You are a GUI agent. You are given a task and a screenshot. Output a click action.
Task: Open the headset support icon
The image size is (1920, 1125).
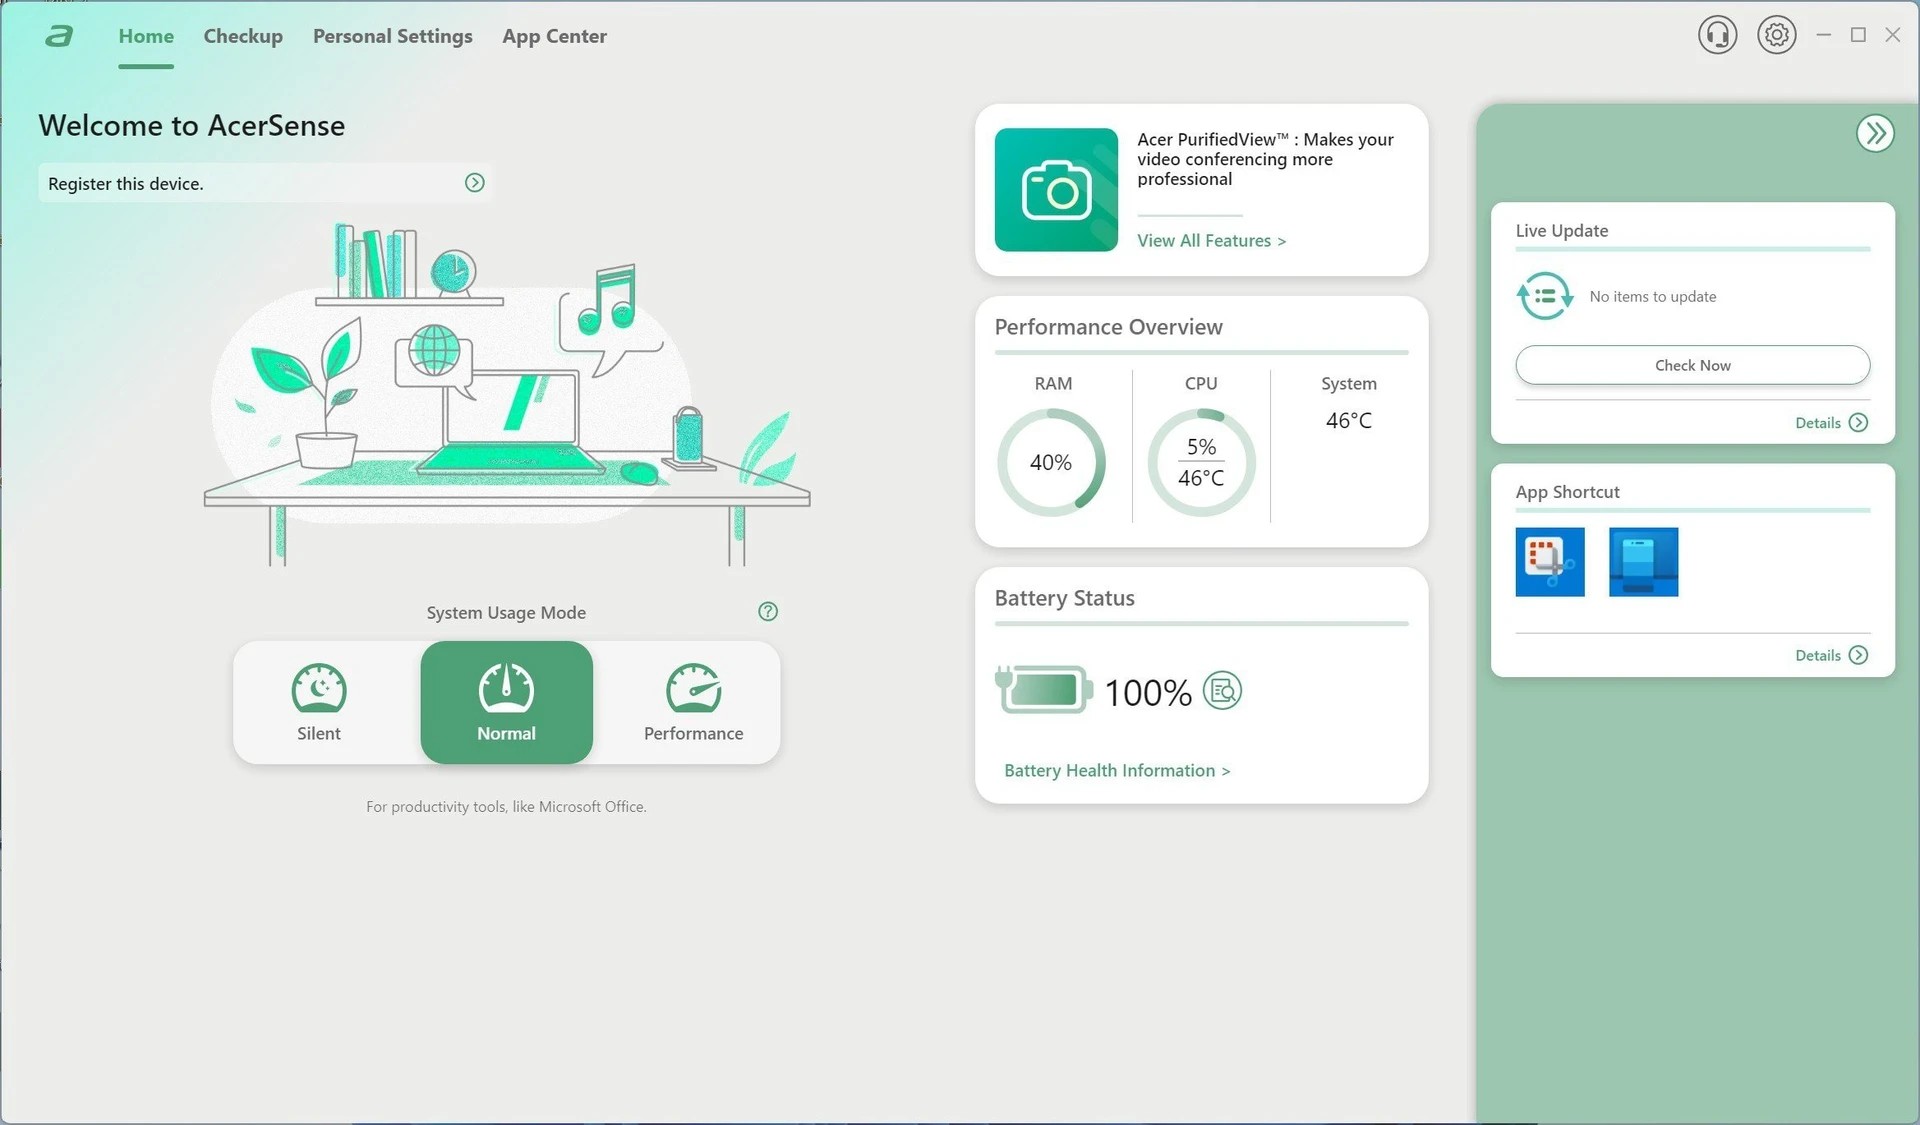pos(1717,35)
